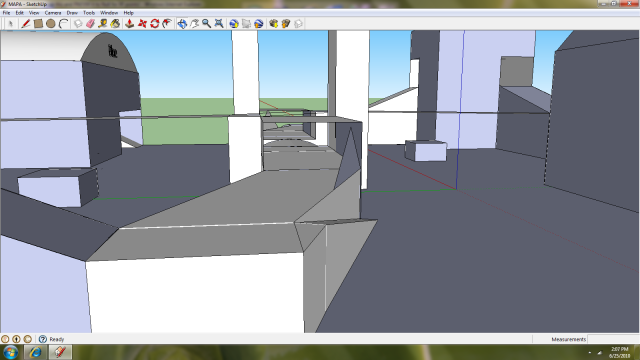
Task: Switch to the Orbit camera tool
Action: coord(182,24)
